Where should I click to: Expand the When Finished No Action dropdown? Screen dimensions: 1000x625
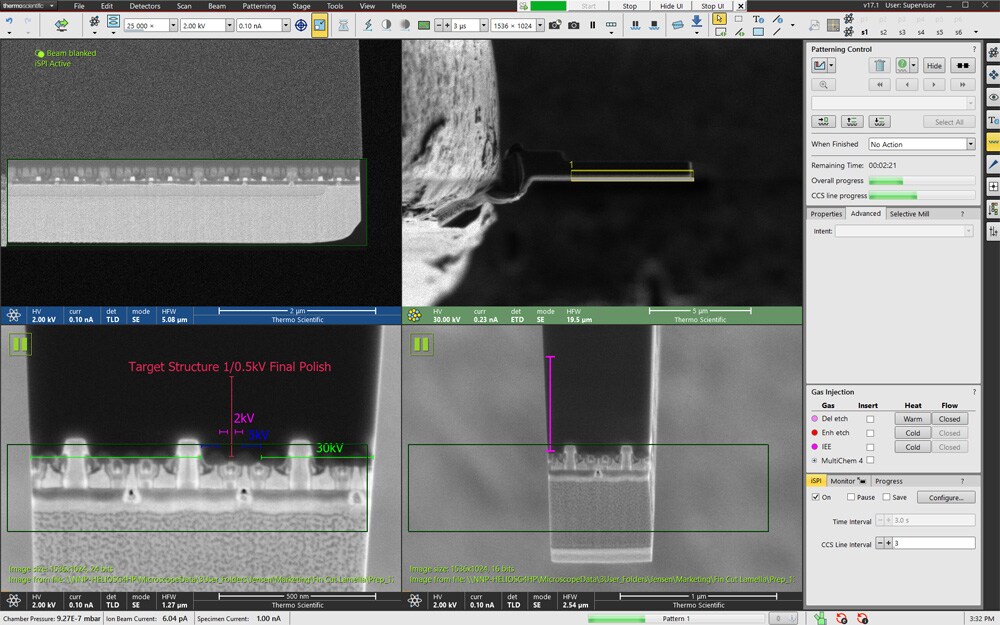[970, 144]
